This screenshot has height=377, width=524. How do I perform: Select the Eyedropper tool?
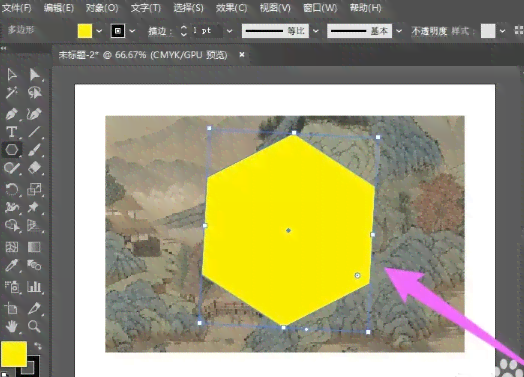point(12,266)
